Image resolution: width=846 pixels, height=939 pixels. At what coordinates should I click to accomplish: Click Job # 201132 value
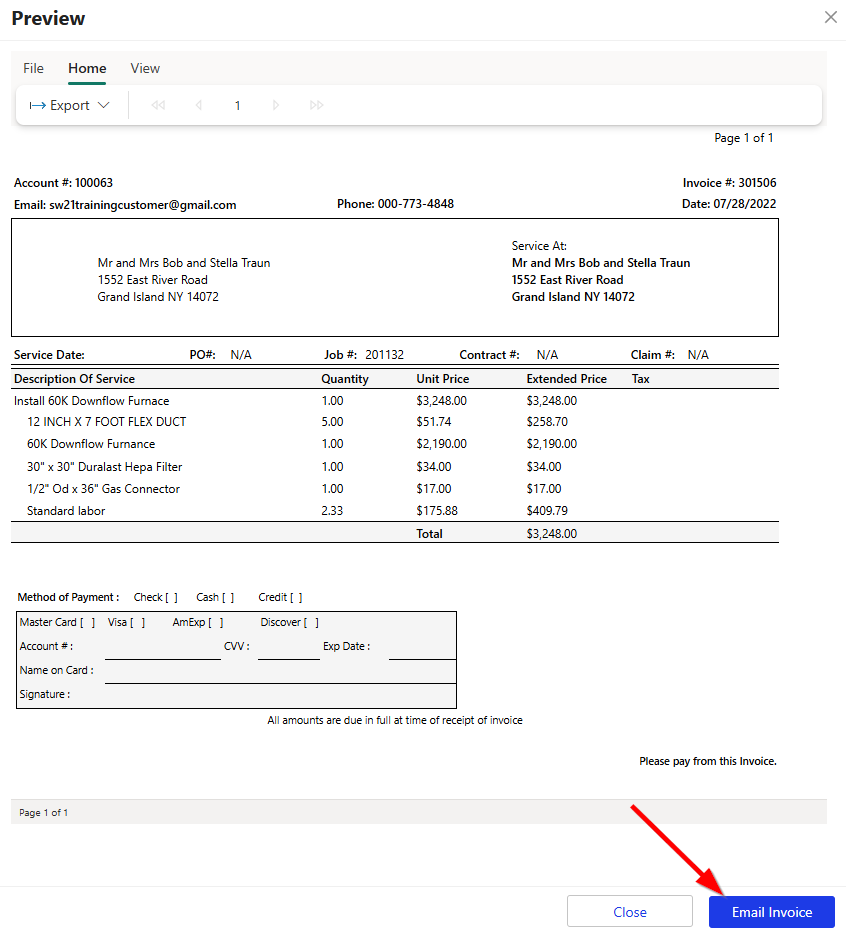[x=384, y=355]
